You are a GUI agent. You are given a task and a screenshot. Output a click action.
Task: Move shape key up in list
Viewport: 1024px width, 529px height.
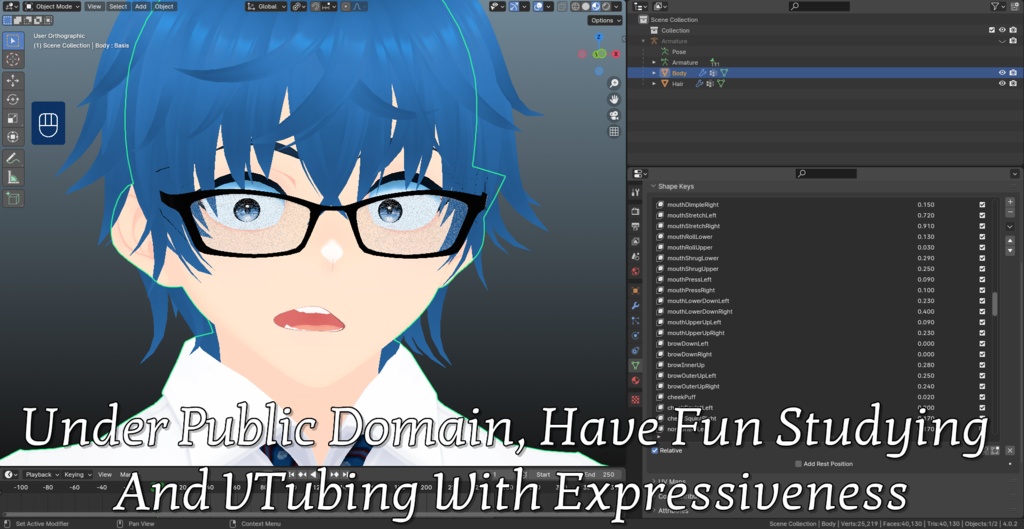(x=1010, y=240)
